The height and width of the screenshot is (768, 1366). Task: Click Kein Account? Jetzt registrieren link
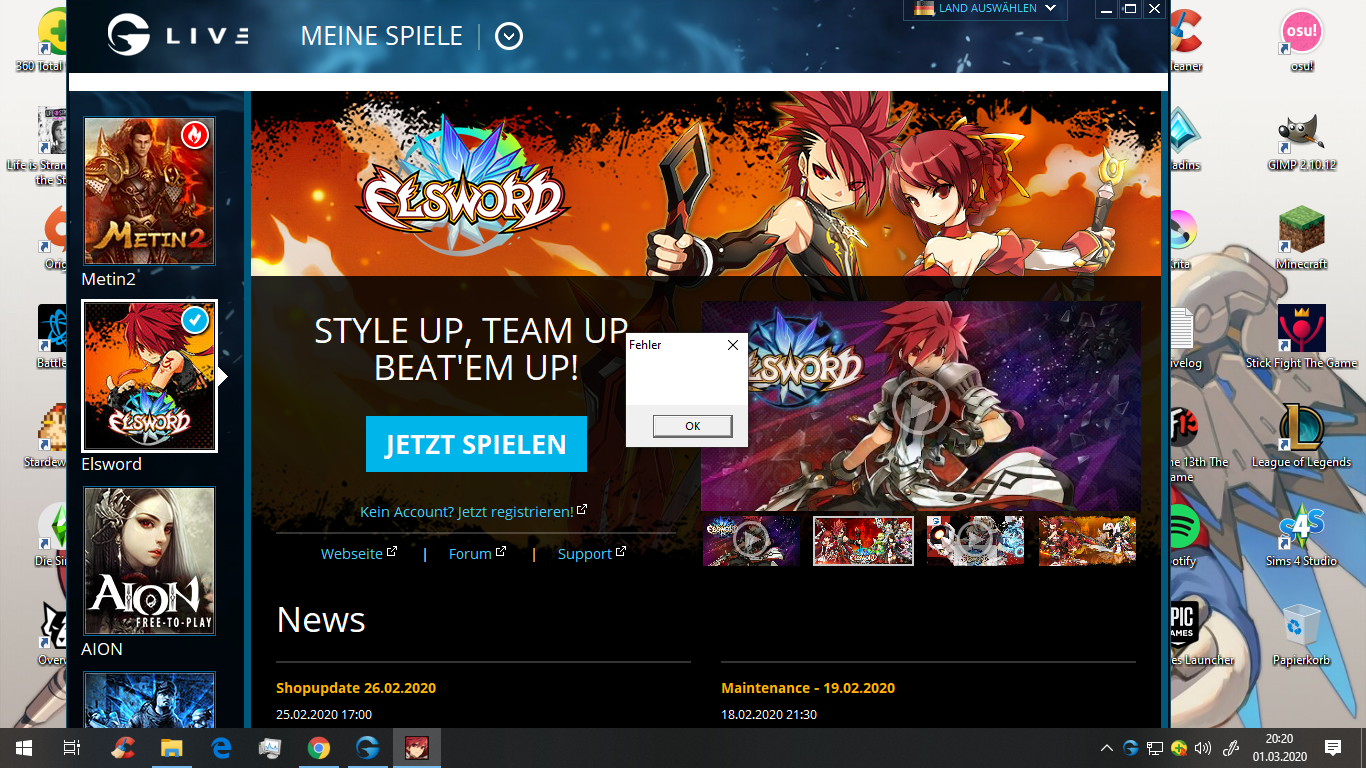(473, 511)
